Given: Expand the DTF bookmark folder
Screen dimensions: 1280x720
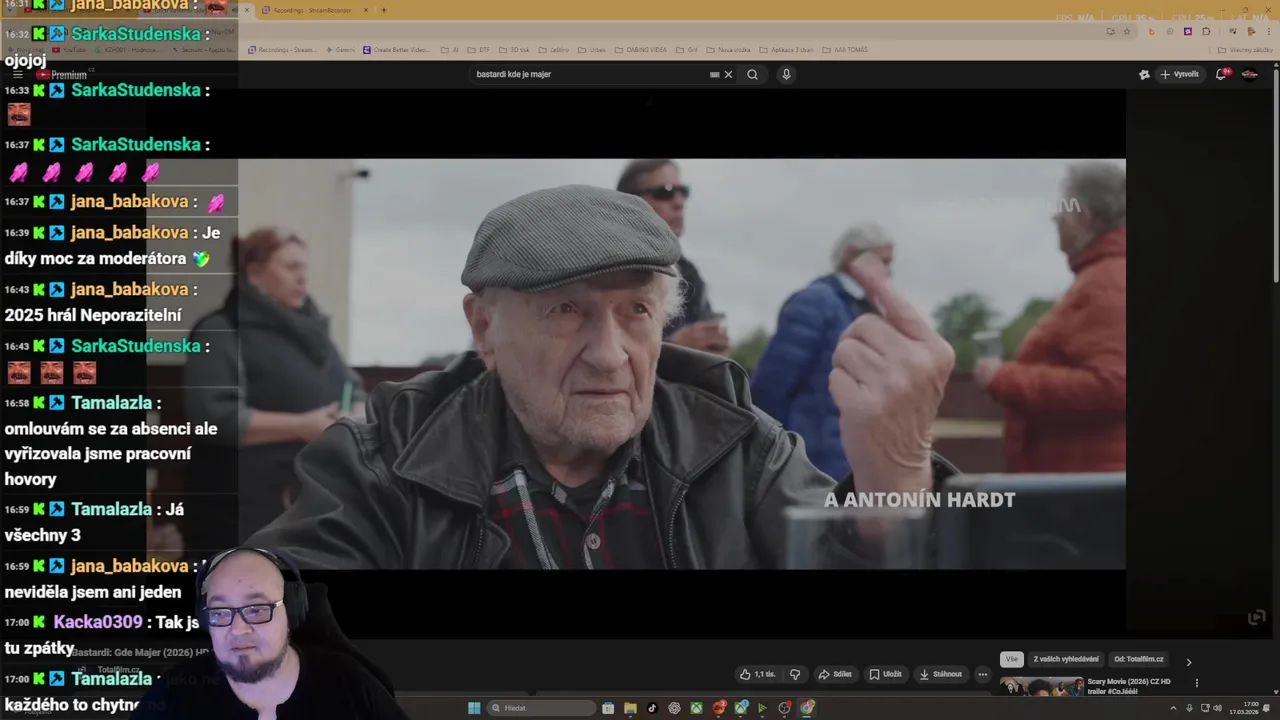Looking at the screenshot, I should click(479, 50).
